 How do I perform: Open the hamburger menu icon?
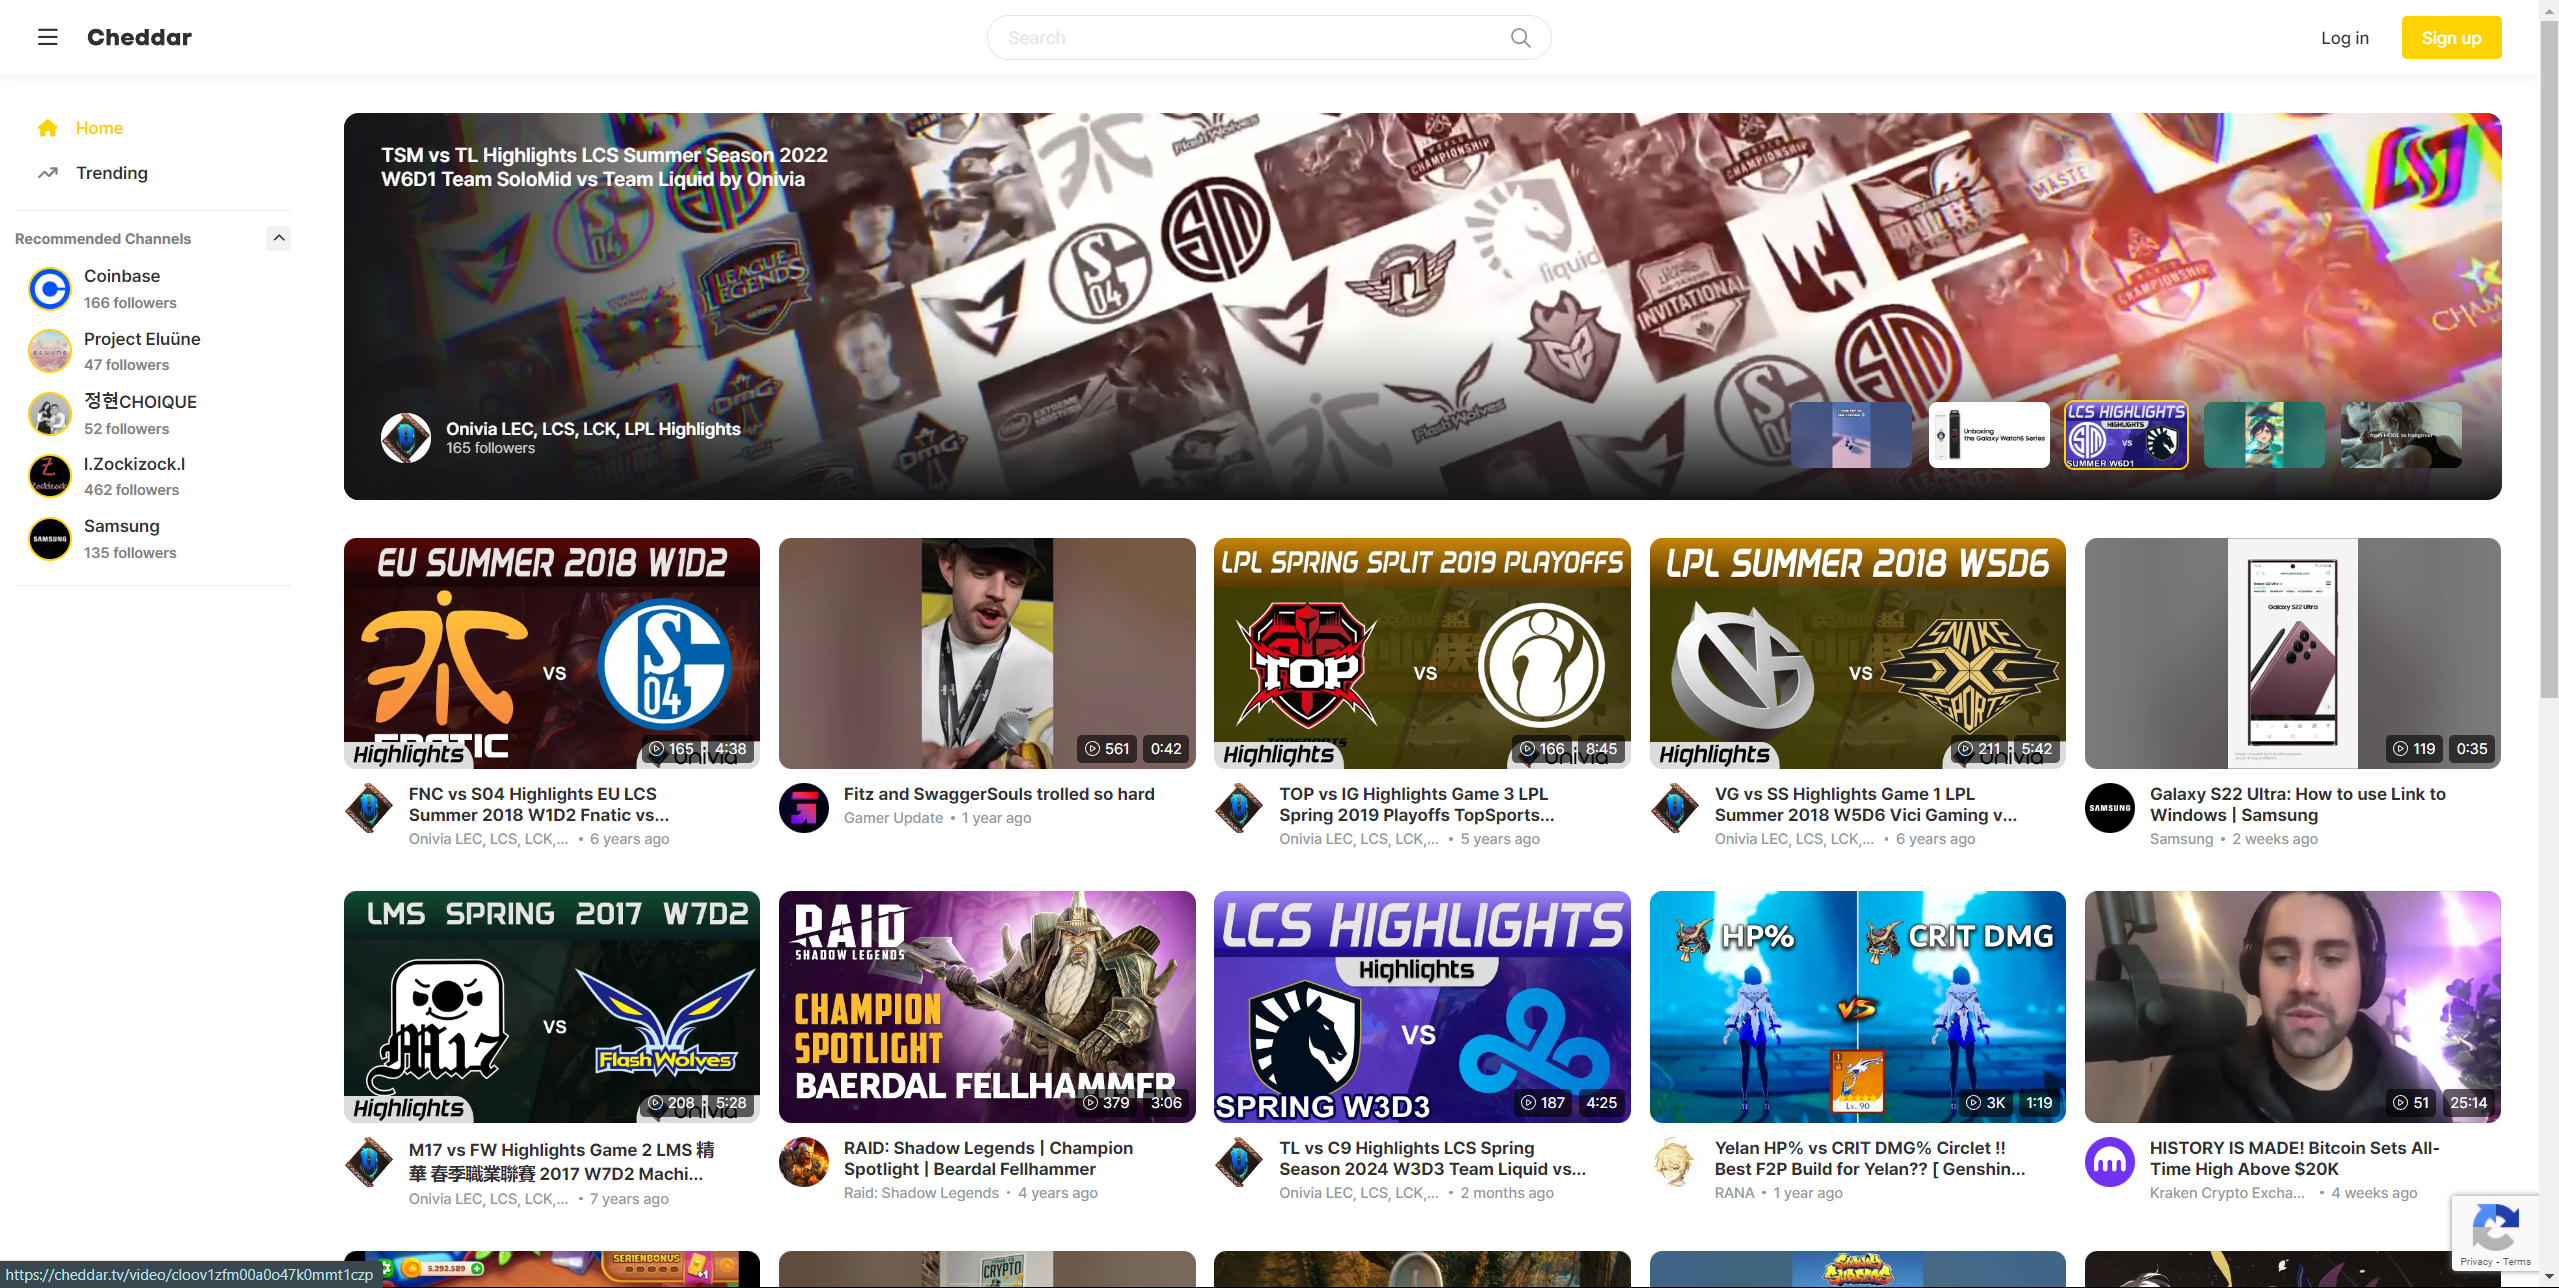pyautogui.click(x=47, y=37)
